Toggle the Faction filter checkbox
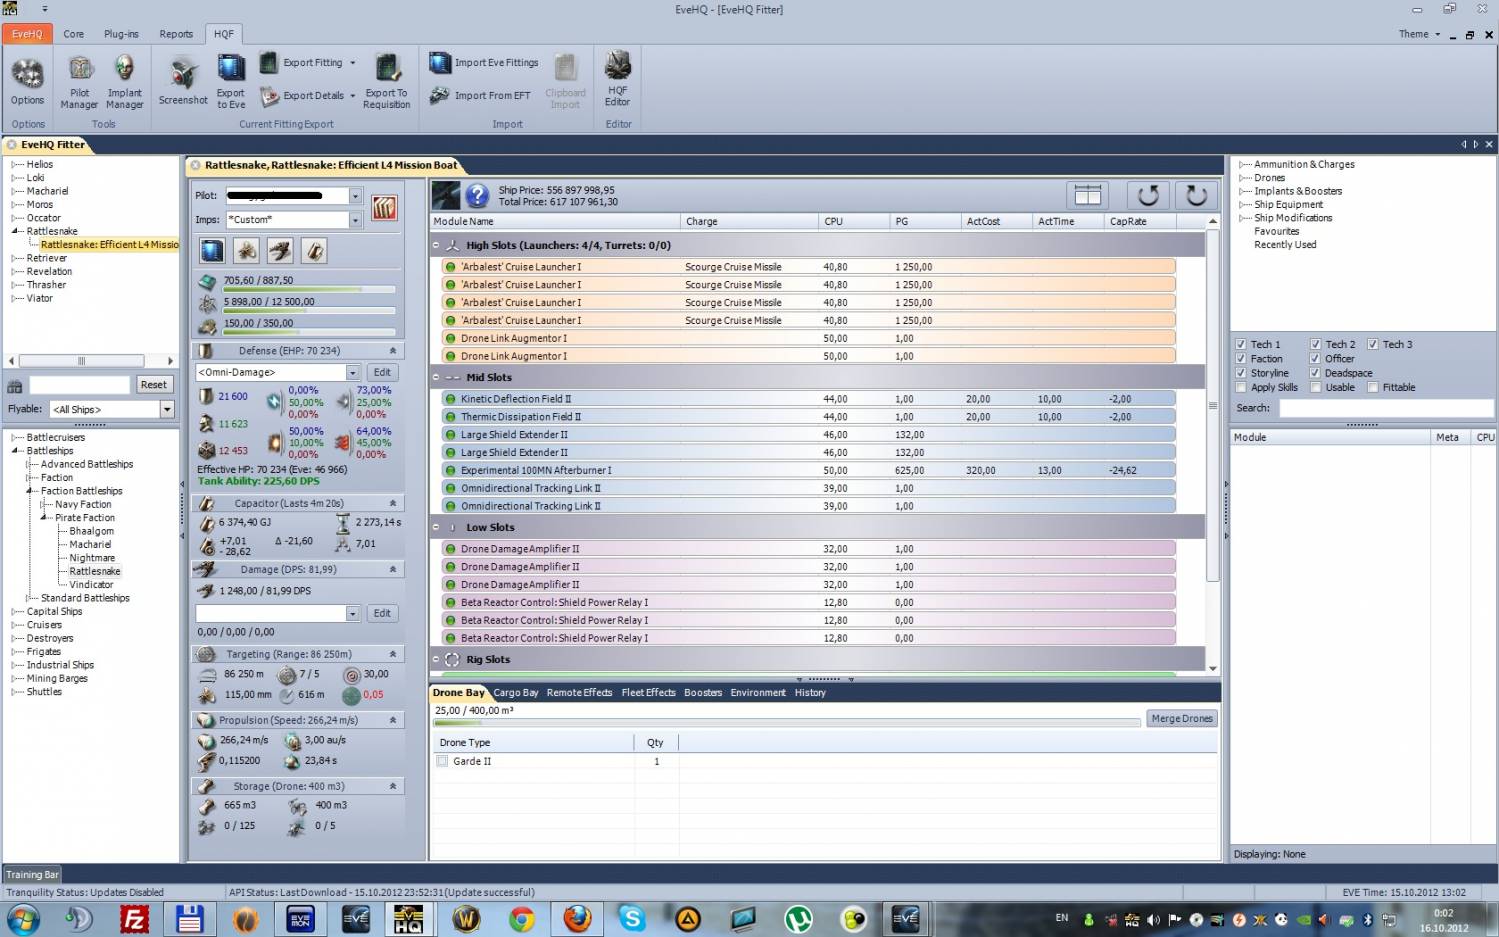The height and width of the screenshot is (937, 1499). click(x=1241, y=358)
